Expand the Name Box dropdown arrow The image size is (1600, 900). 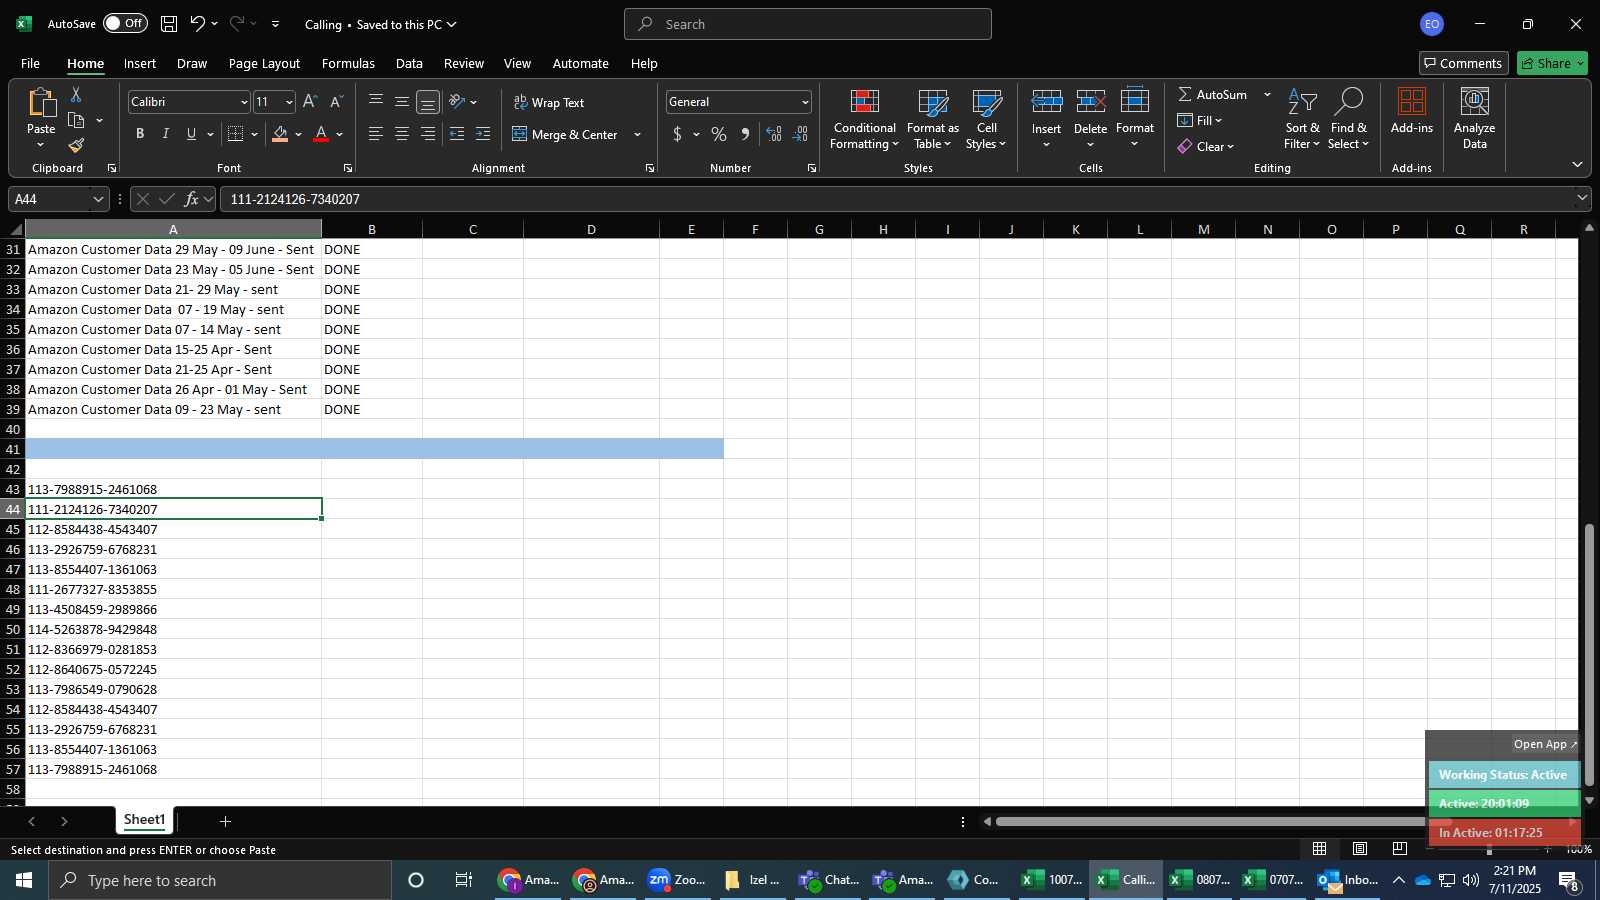98,199
